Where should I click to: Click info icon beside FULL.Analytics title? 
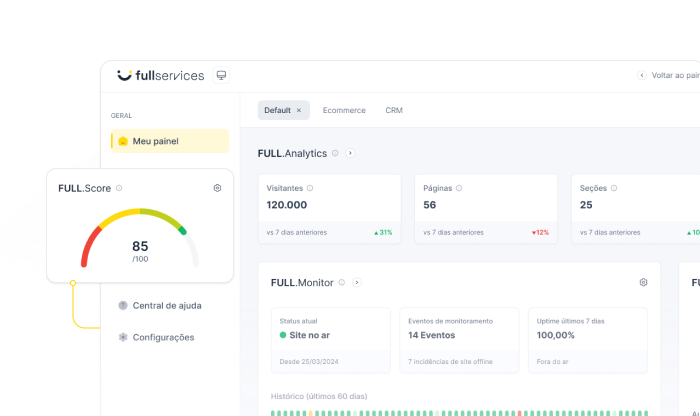335,153
